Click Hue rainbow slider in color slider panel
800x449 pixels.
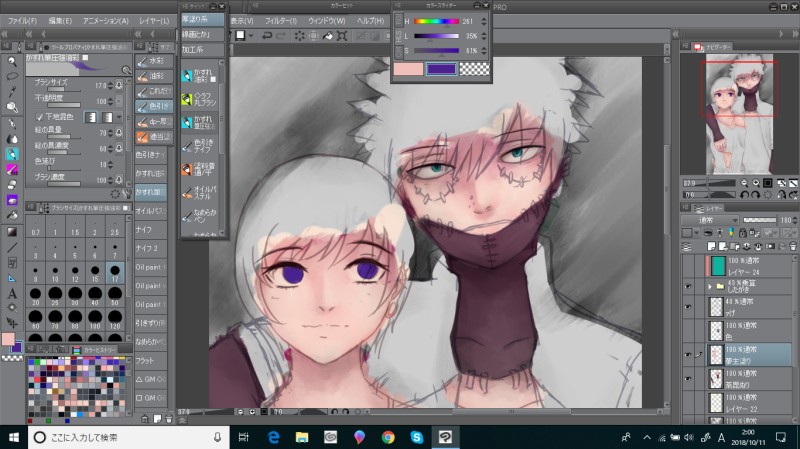pyautogui.click(x=436, y=21)
